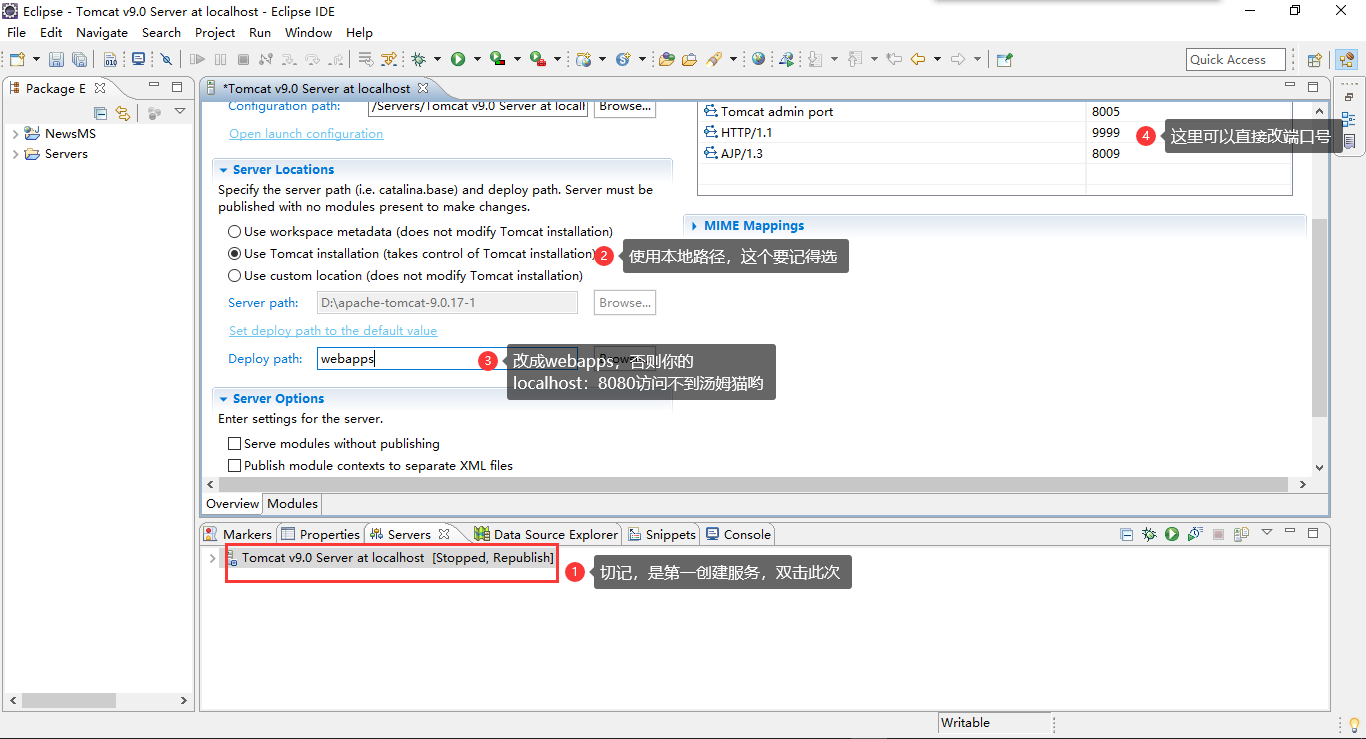Click the Quick Access search field

pos(1237,60)
